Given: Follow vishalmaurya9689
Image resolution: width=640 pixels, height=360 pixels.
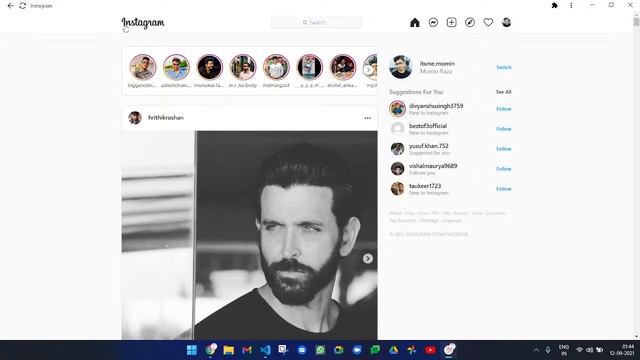Looking at the screenshot, I should point(504,169).
